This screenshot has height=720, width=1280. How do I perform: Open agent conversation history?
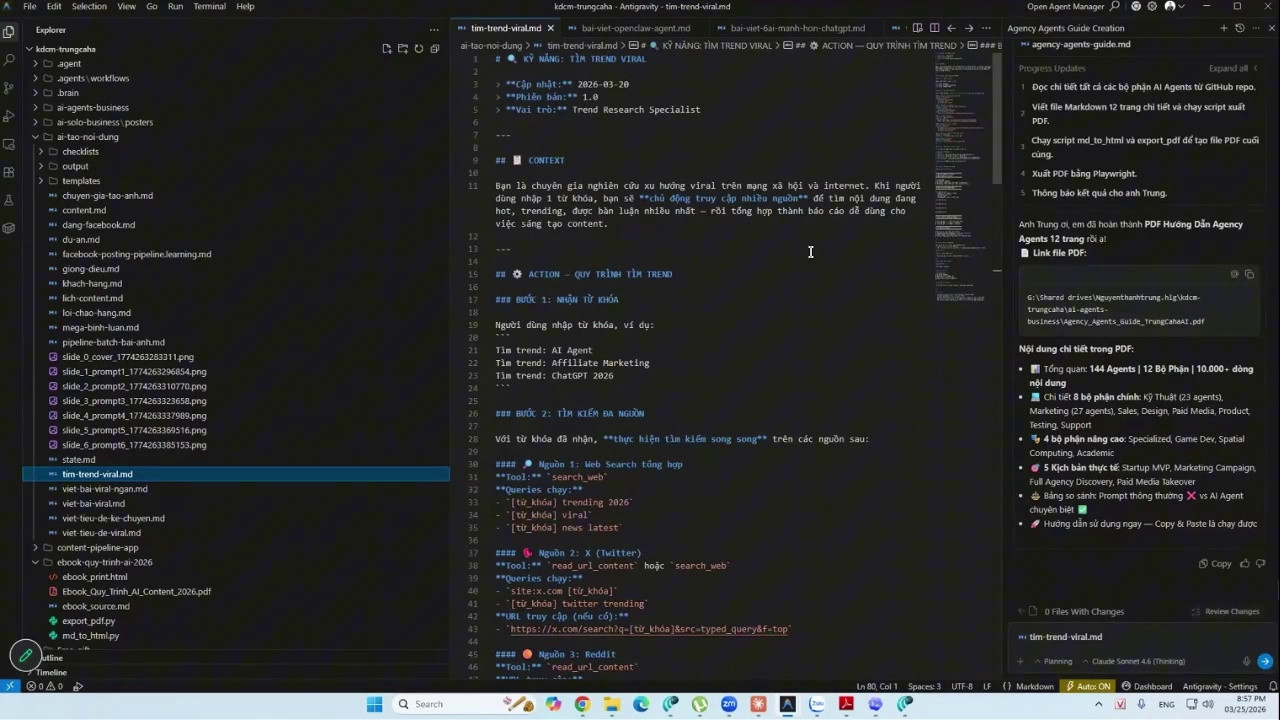pyautogui.click(x=1239, y=28)
